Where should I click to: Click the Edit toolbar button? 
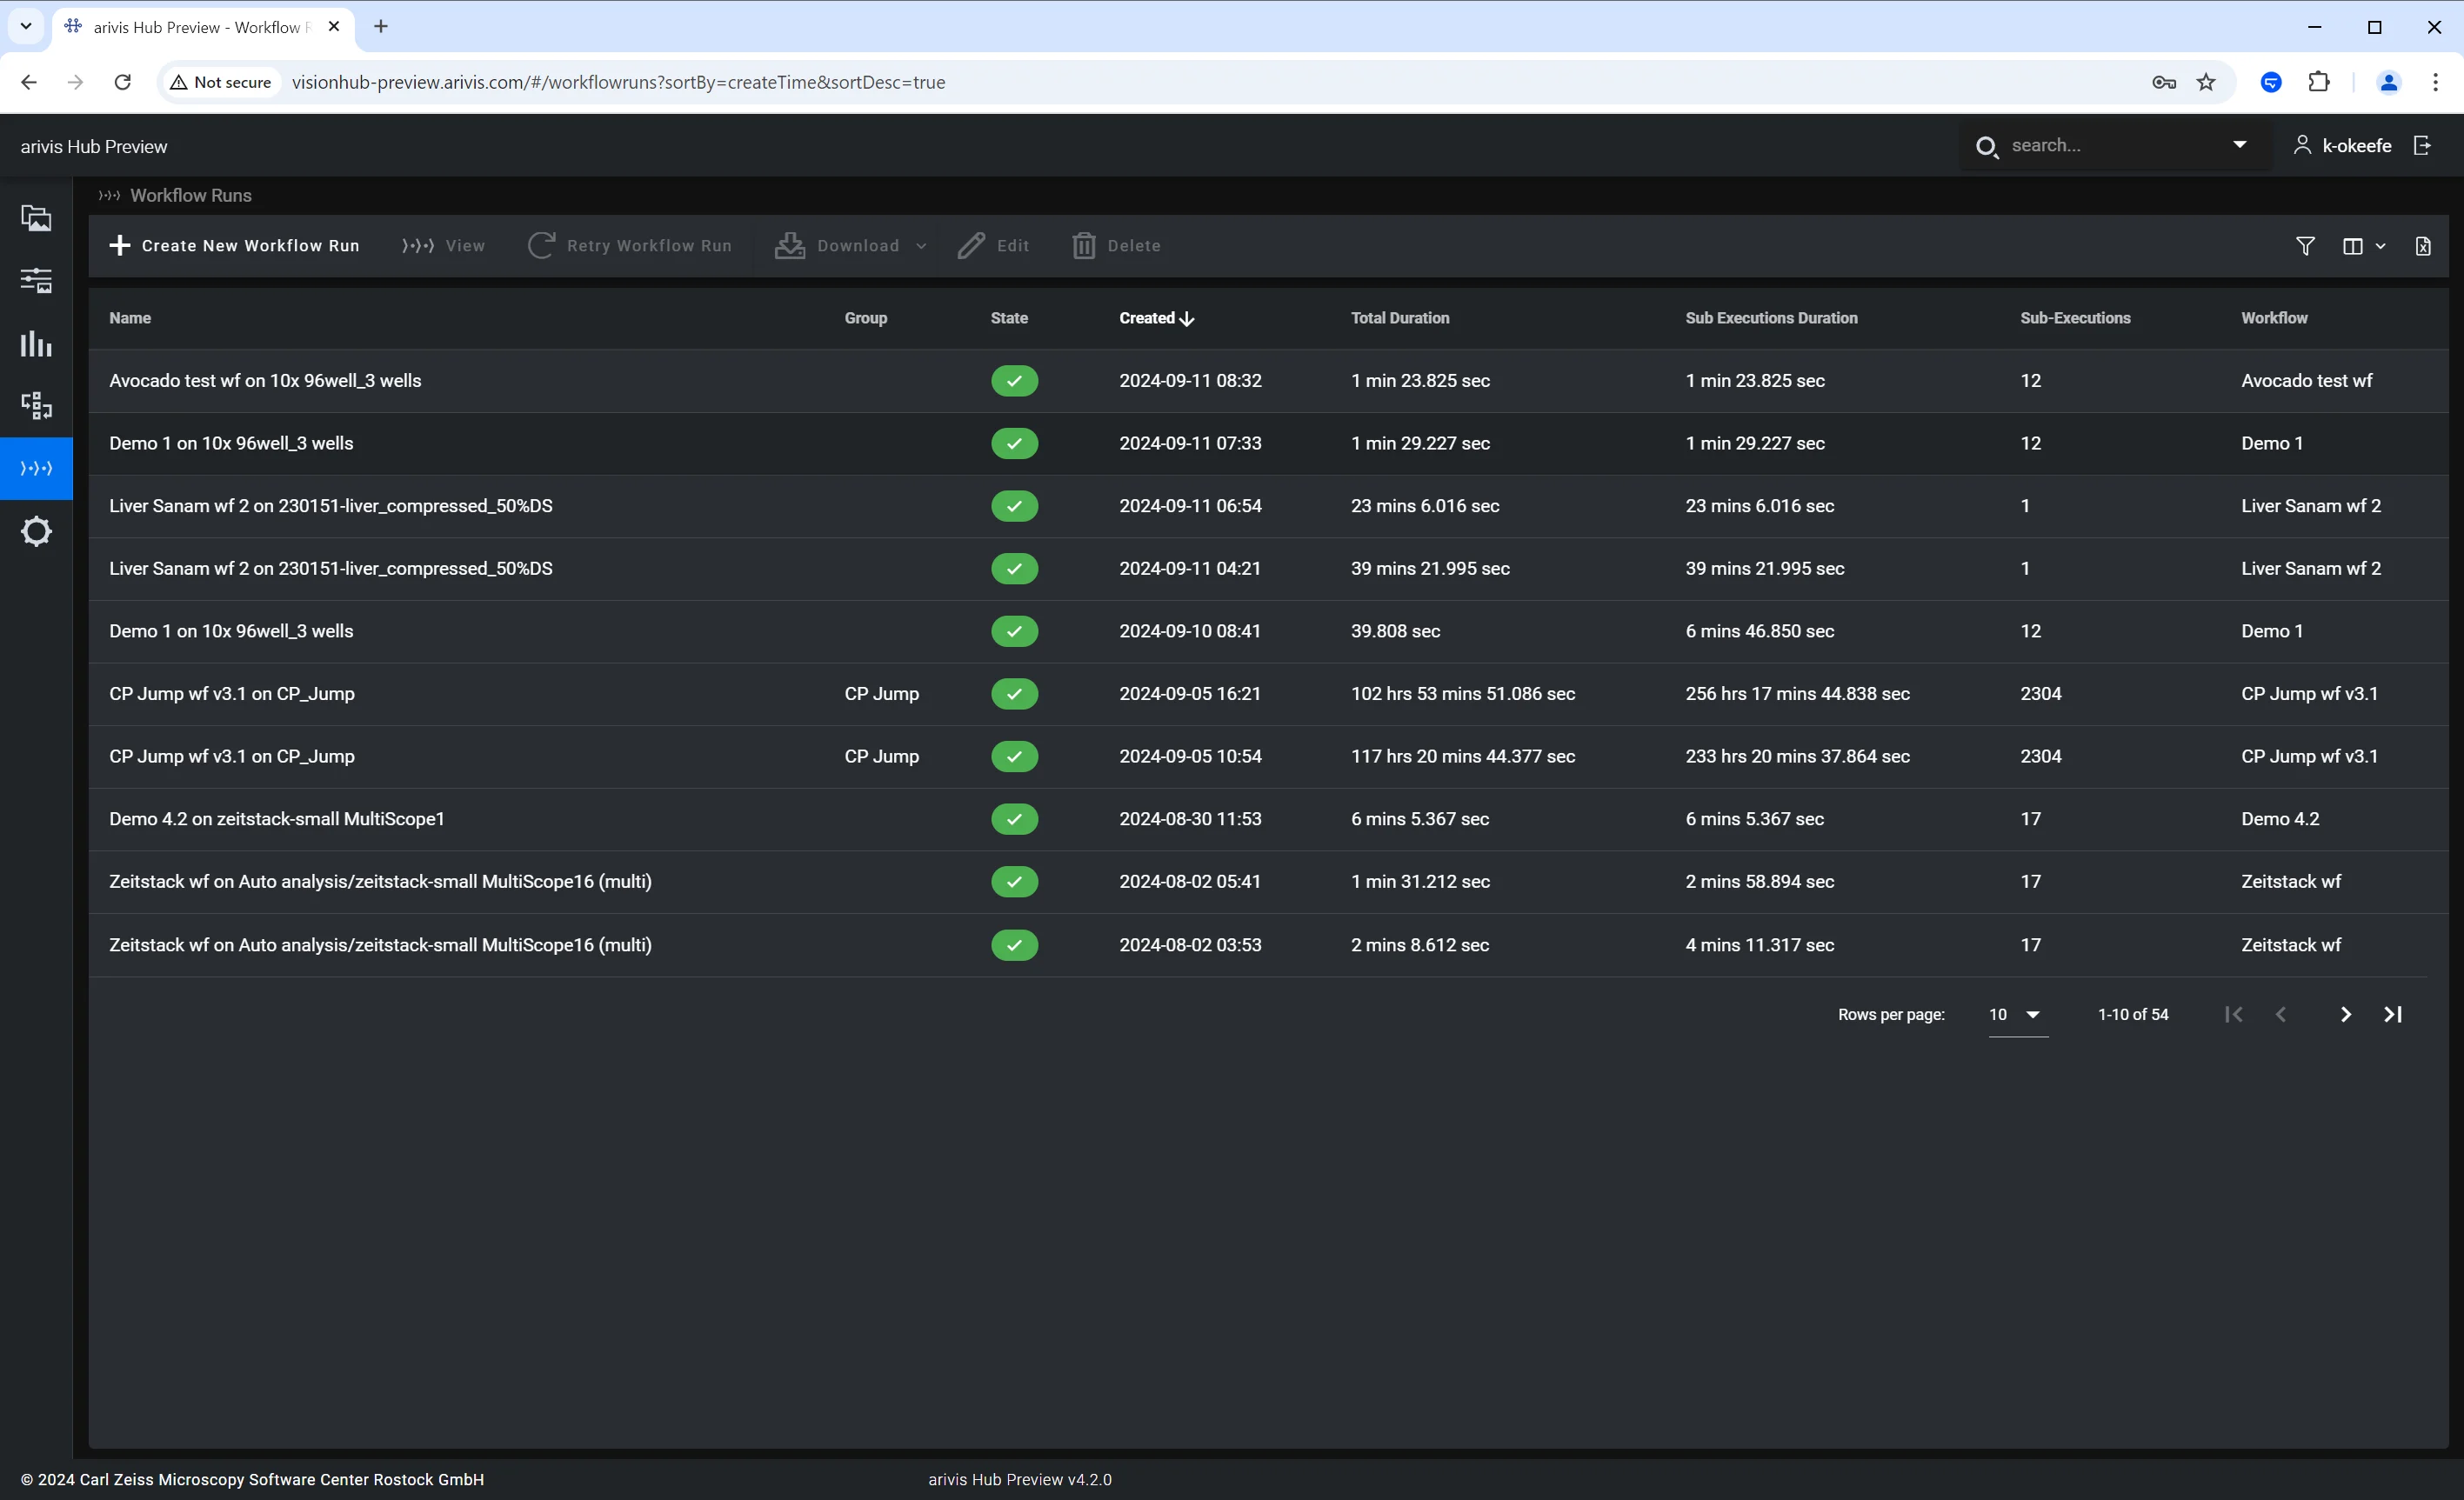(993, 246)
